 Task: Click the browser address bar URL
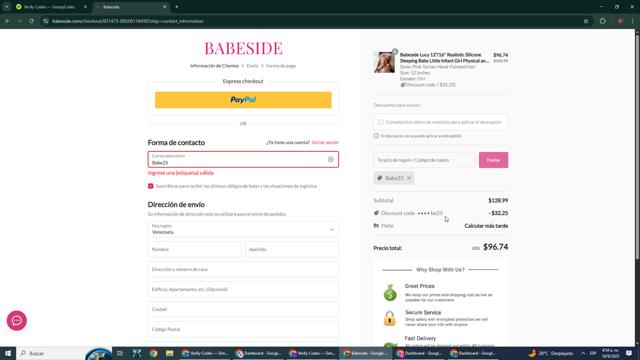click(x=127, y=21)
